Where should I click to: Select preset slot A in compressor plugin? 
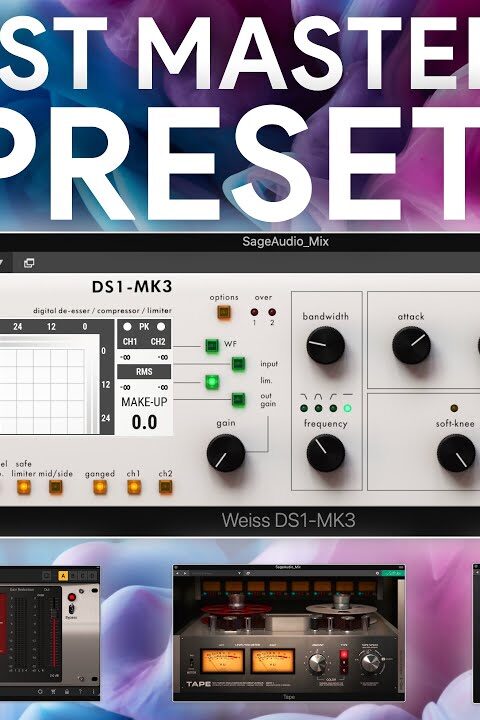(63, 576)
